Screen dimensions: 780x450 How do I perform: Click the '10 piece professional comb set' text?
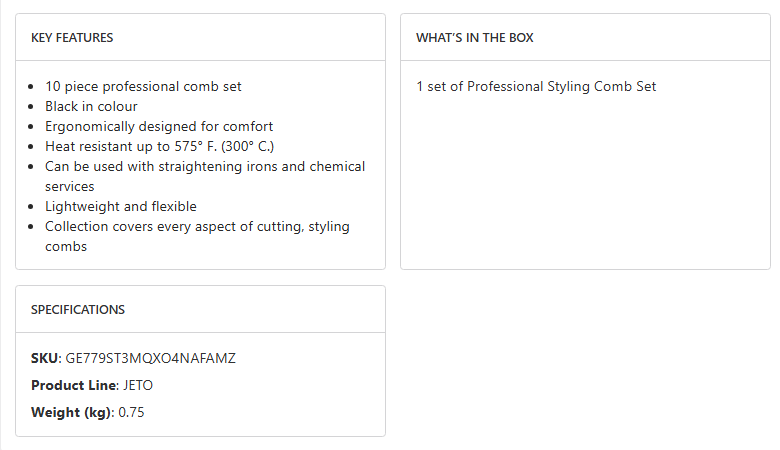tap(143, 87)
